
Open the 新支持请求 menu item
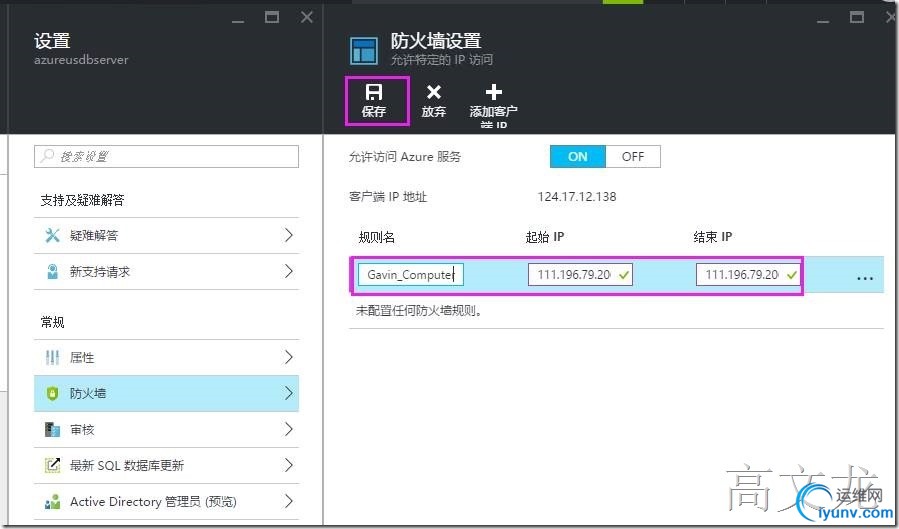tap(166, 272)
